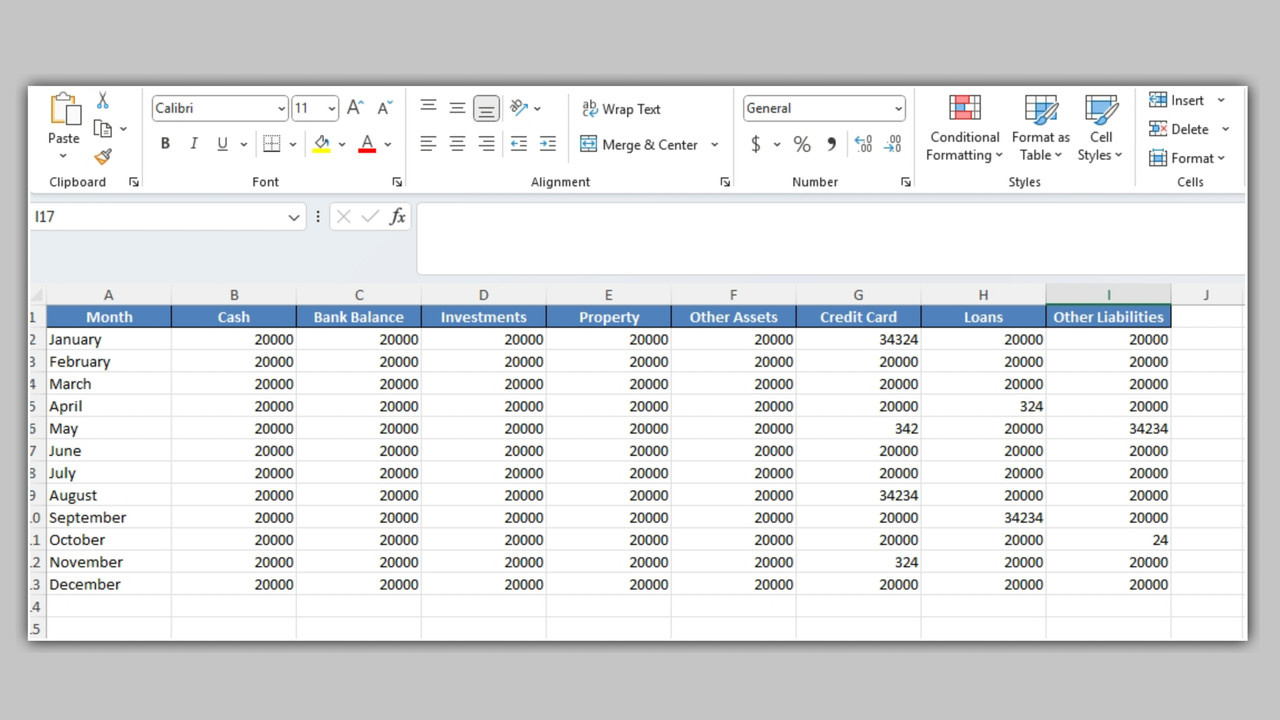
Task: Click Delete cells button
Action: (1179, 129)
